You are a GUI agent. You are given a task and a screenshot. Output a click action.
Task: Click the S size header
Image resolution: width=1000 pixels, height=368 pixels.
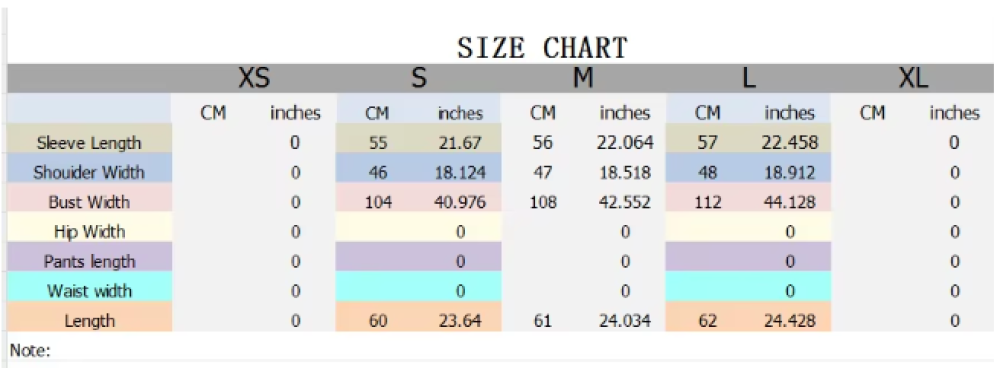(x=418, y=78)
